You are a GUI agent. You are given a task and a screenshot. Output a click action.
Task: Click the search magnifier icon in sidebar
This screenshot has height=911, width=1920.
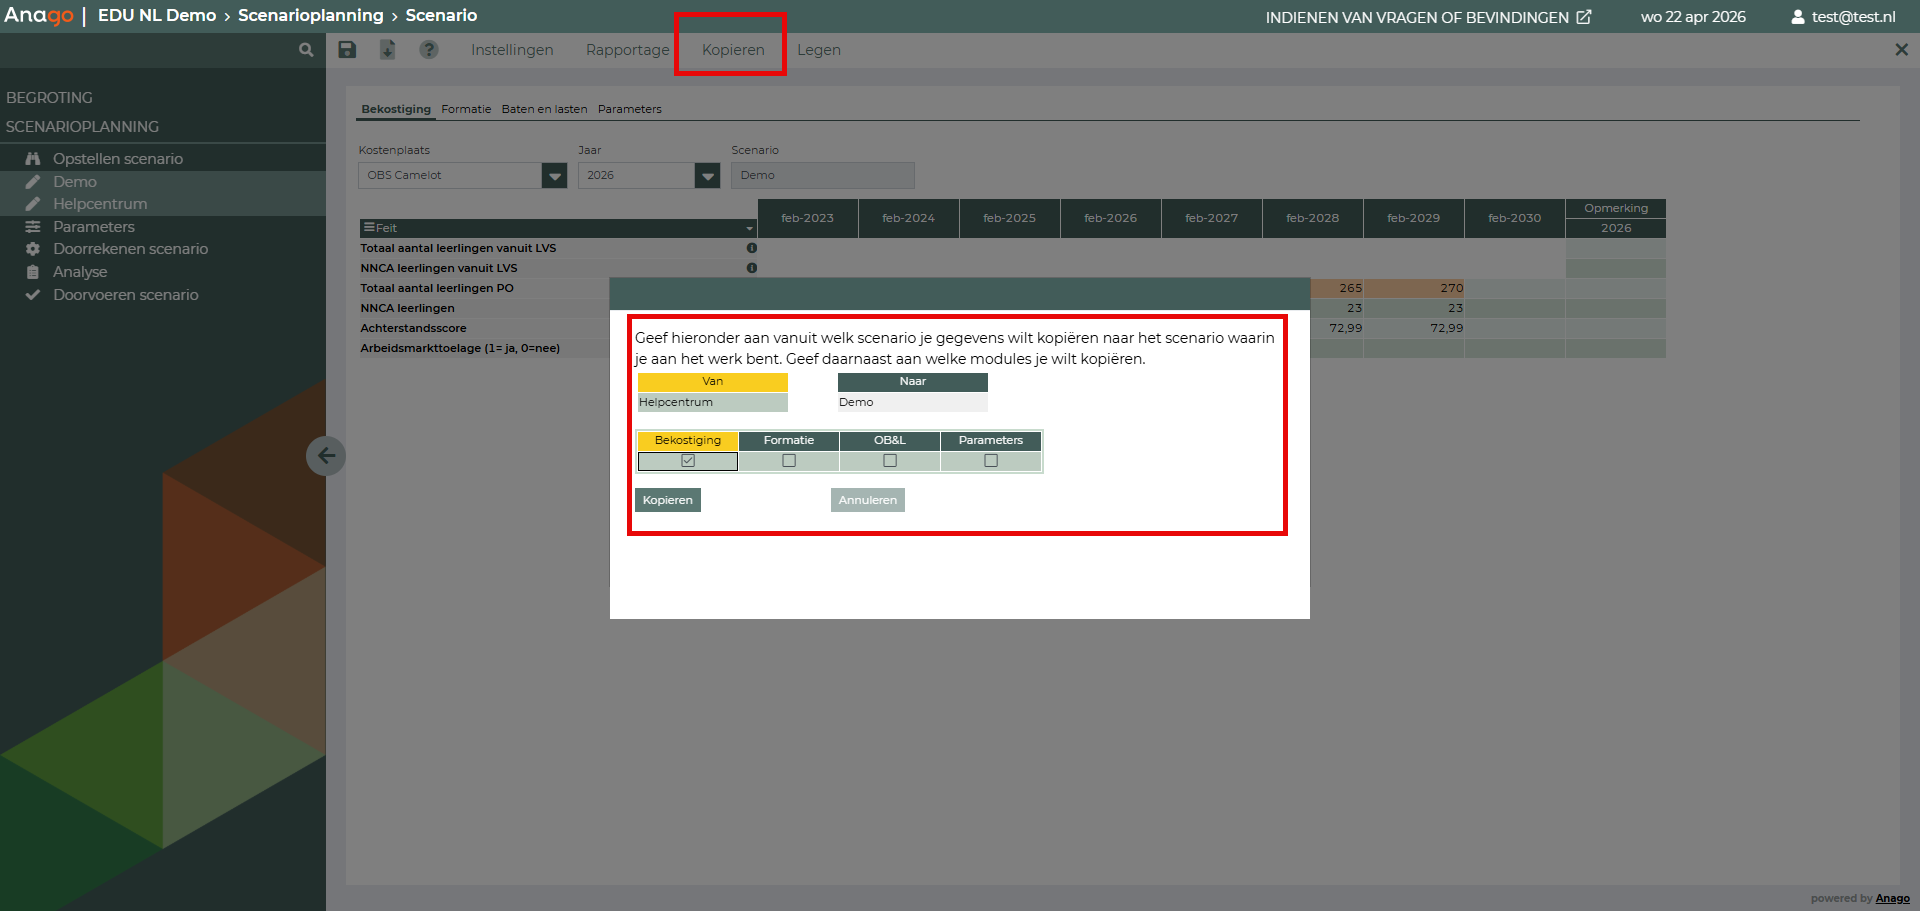coord(306,50)
